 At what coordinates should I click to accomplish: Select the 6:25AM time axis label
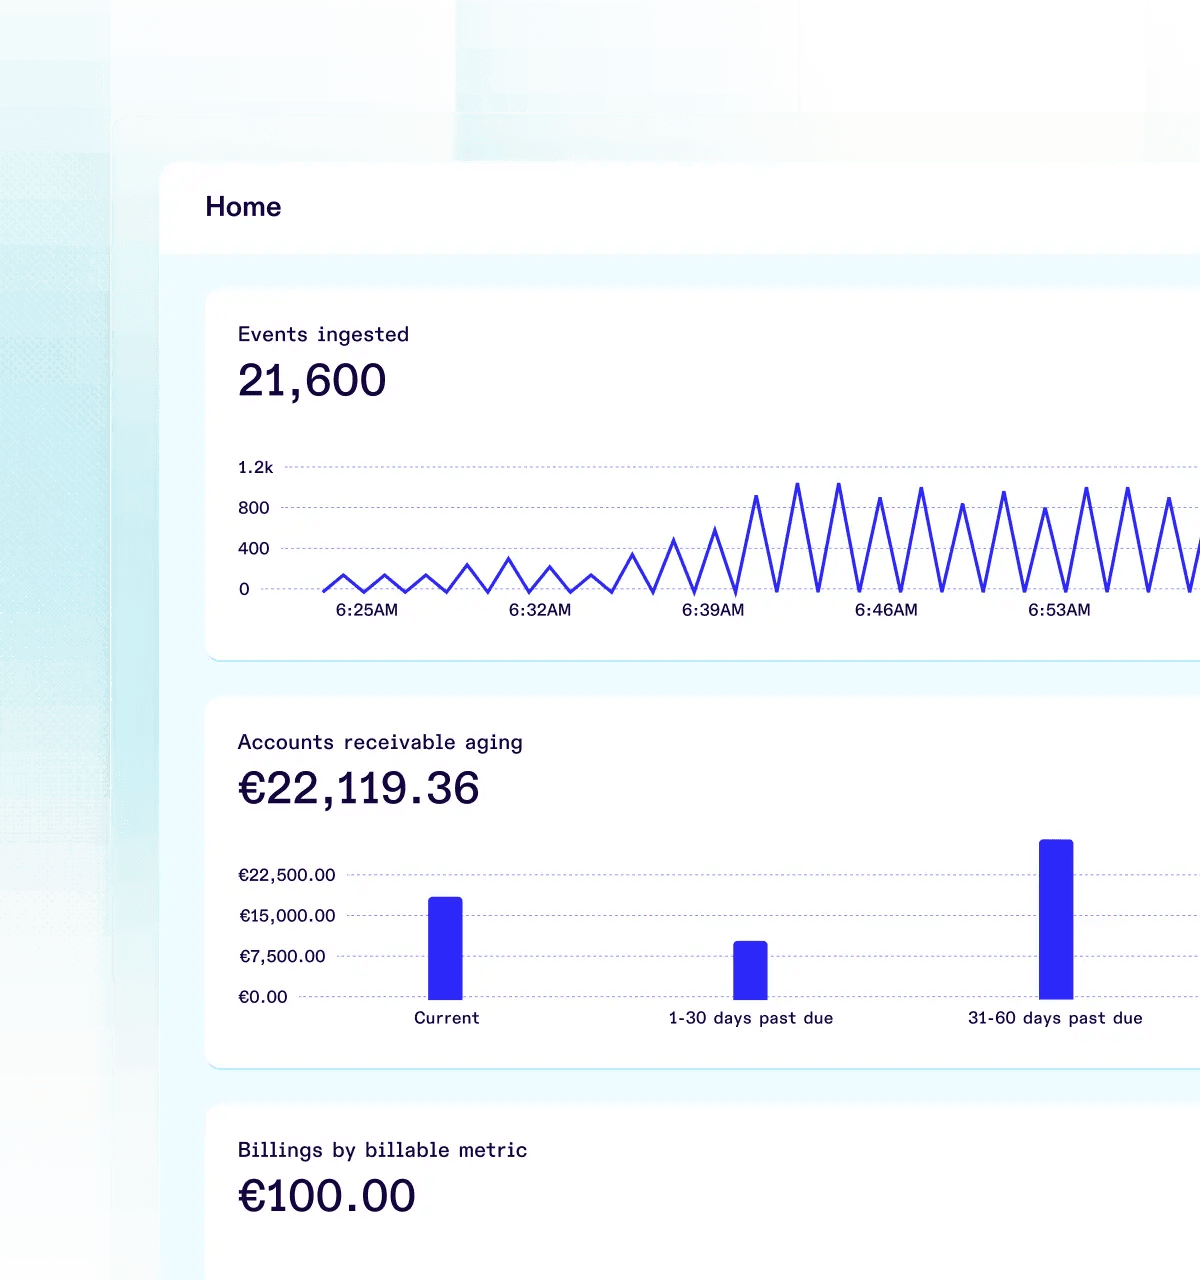pos(366,610)
